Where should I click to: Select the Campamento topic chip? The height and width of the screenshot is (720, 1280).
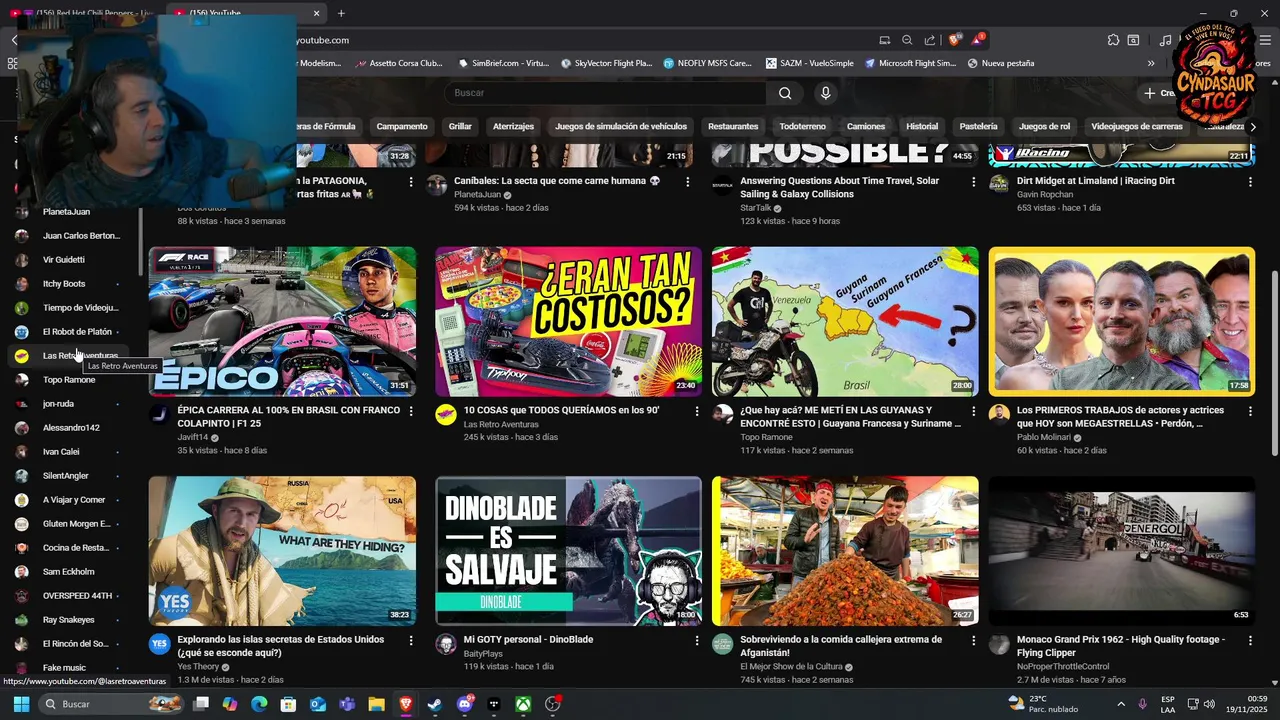tap(402, 127)
